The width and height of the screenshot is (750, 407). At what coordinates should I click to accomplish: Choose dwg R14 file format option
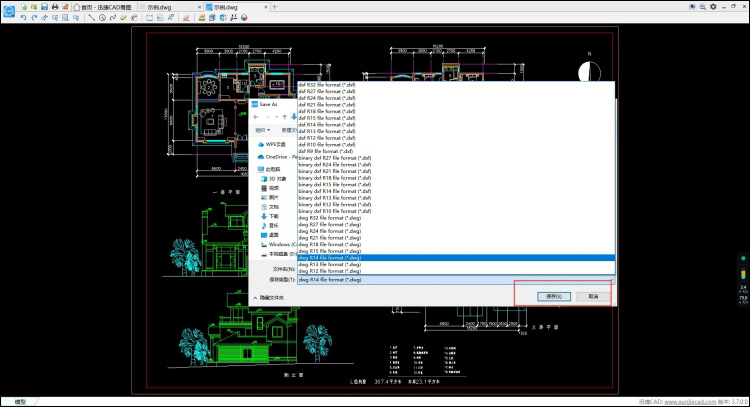tap(456, 258)
